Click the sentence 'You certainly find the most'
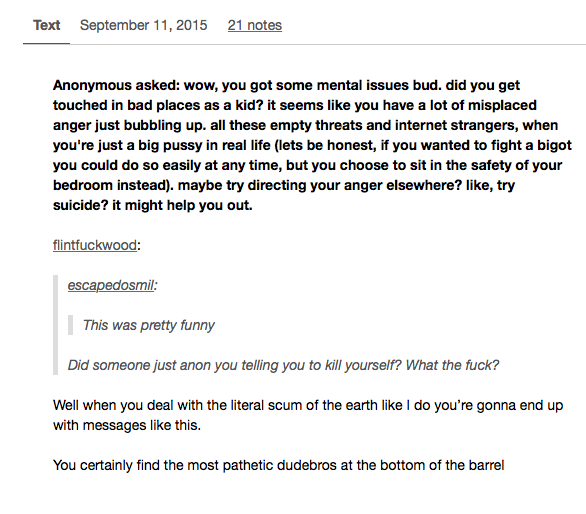This screenshot has height=514, width=586. (278, 465)
